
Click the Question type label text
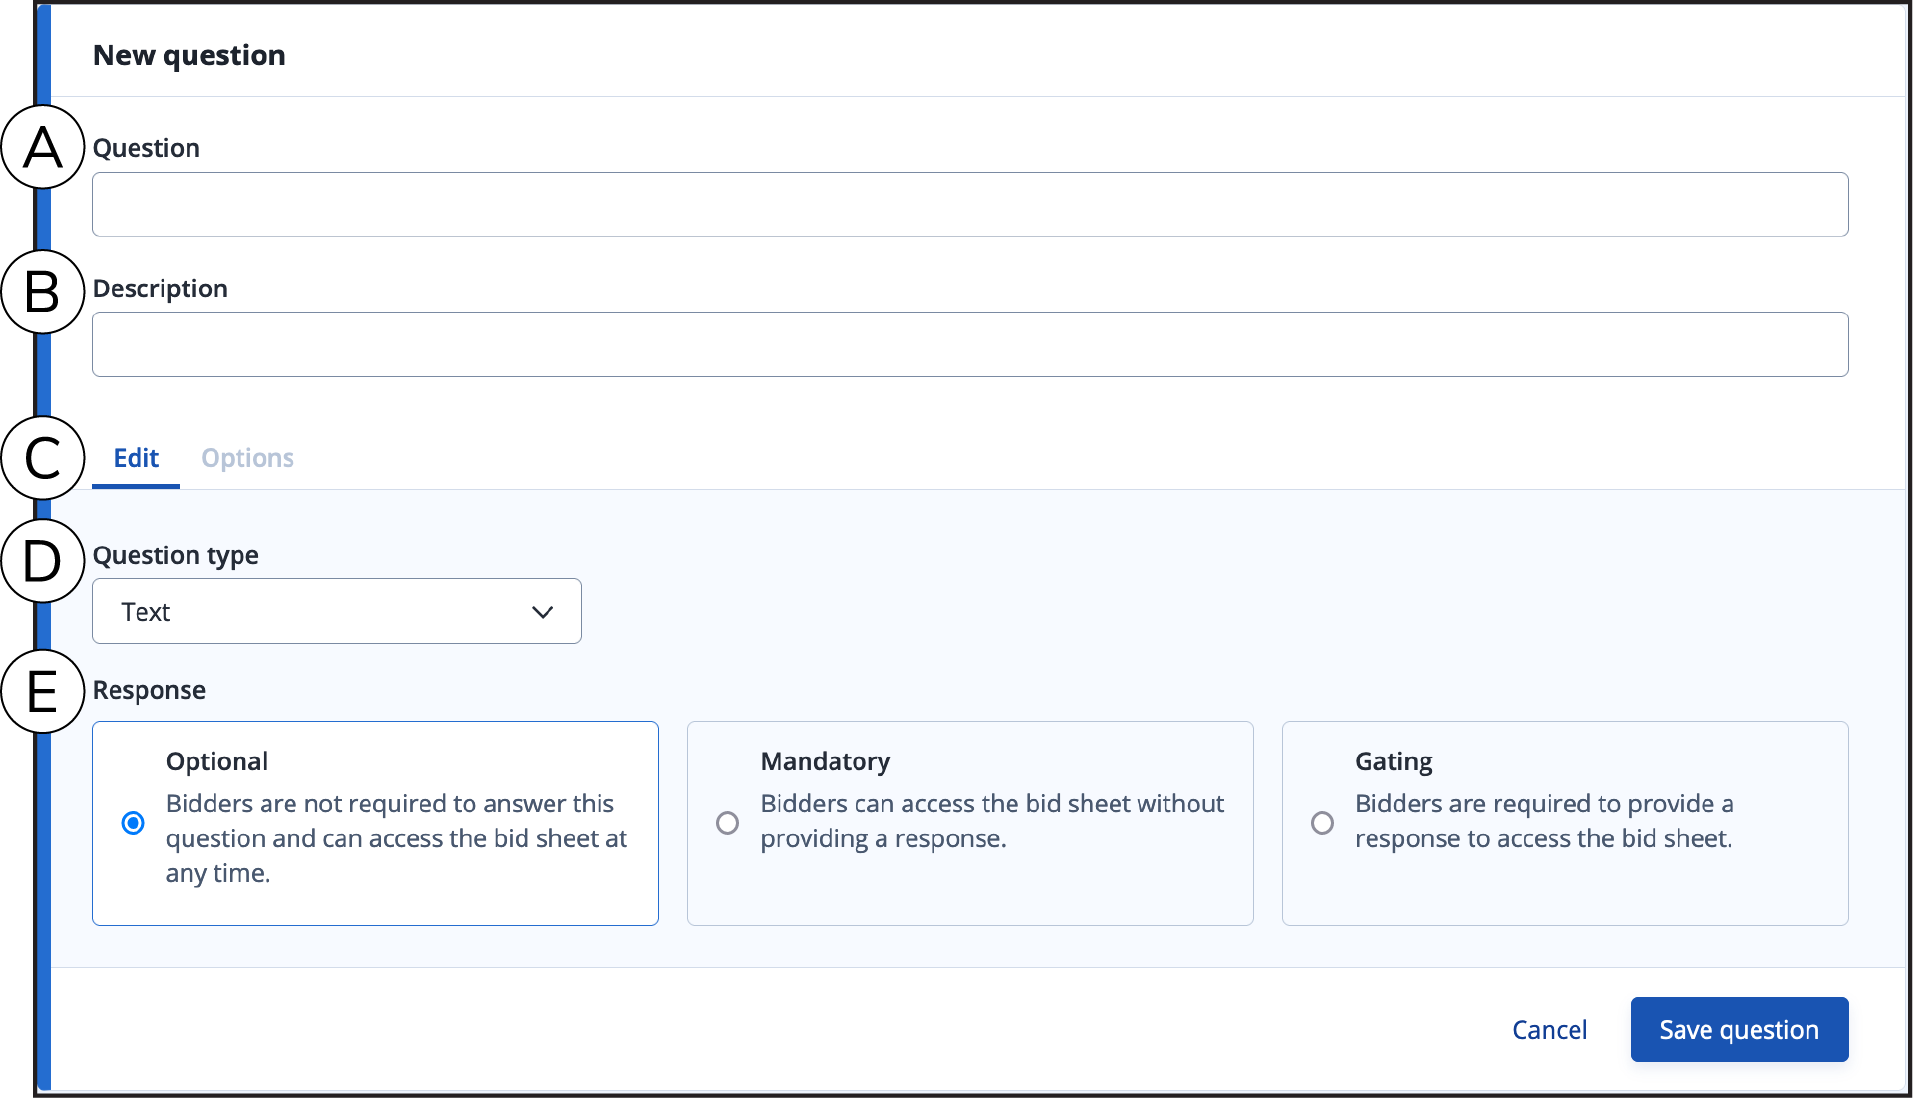[176, 555]
